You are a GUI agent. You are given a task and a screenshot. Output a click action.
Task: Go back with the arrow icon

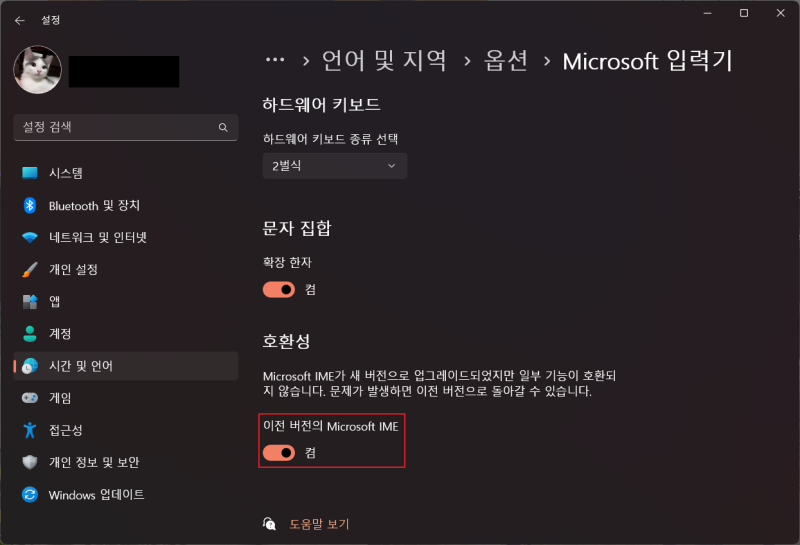click(20, 20)
